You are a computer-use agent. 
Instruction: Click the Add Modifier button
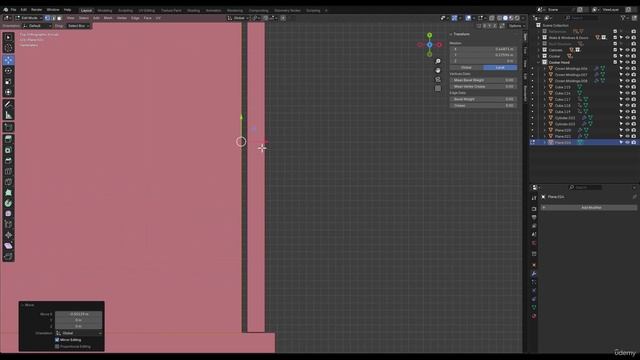[589, 207]
